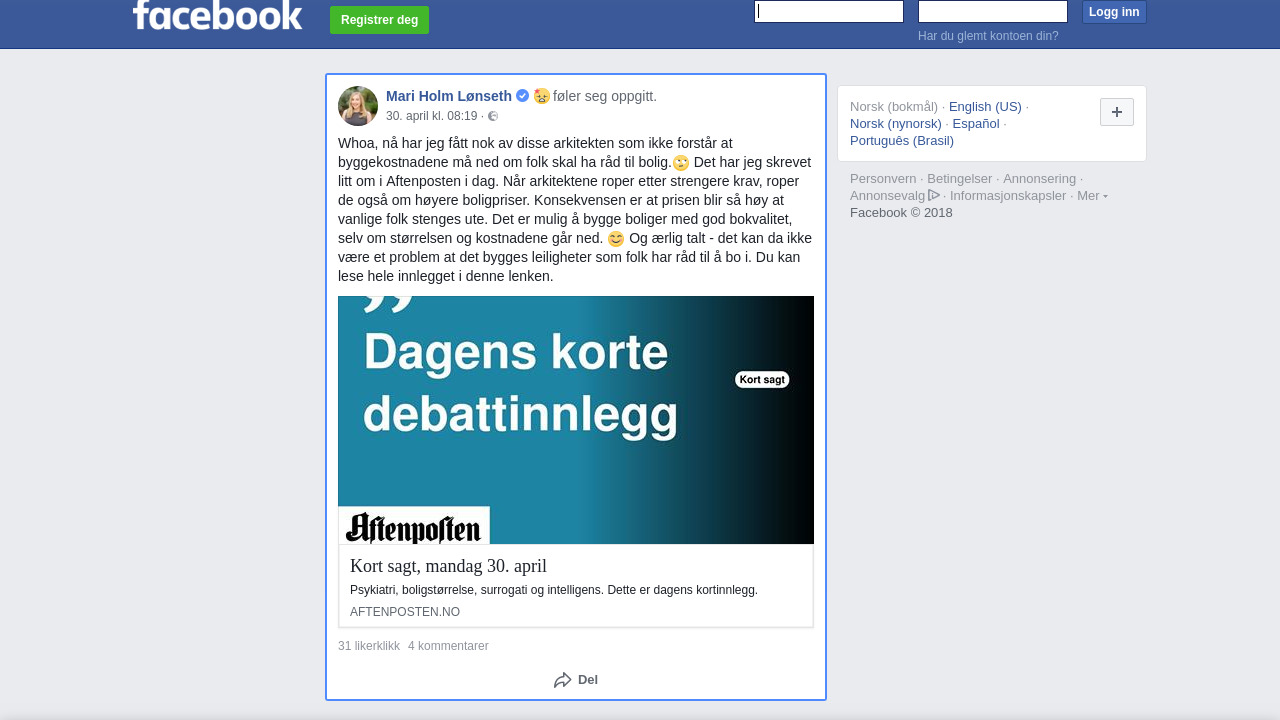Click the AdChoices triangle icon
1280x720 pixels.
pyautogui.click(x=934, y=195)
